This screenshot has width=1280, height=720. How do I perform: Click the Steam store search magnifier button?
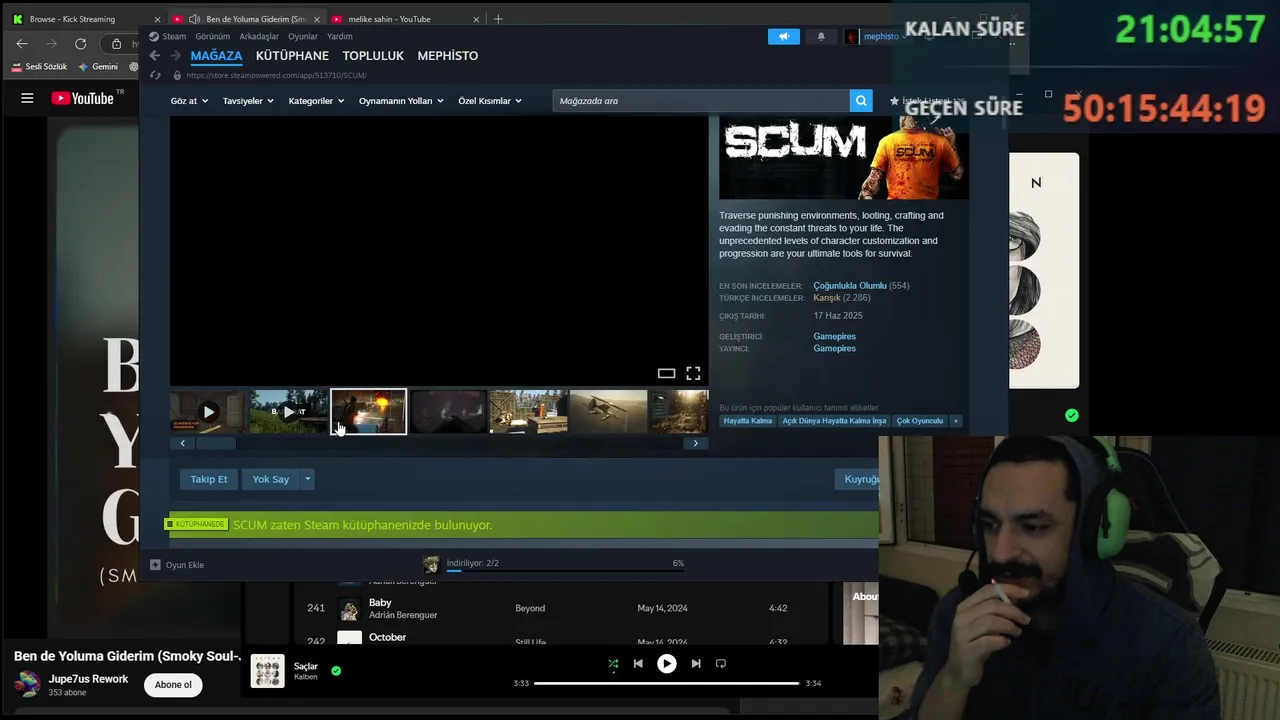861,101
